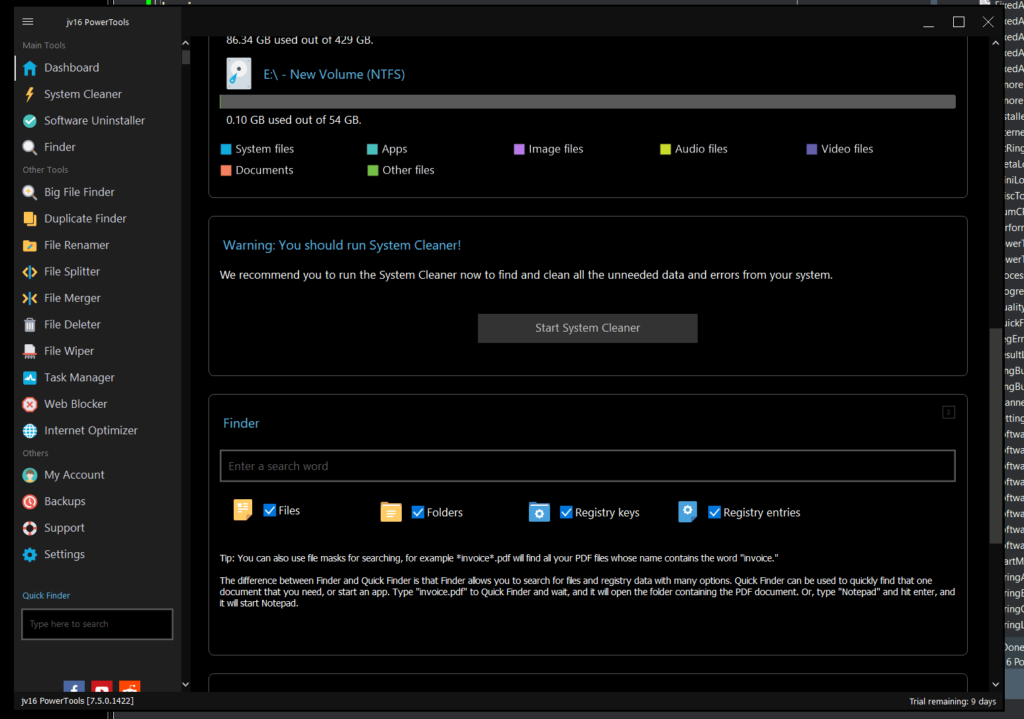Uncheck the Registry keys checkbox
Viewport: 1024px width, 719px height.
tap(566, 513)
